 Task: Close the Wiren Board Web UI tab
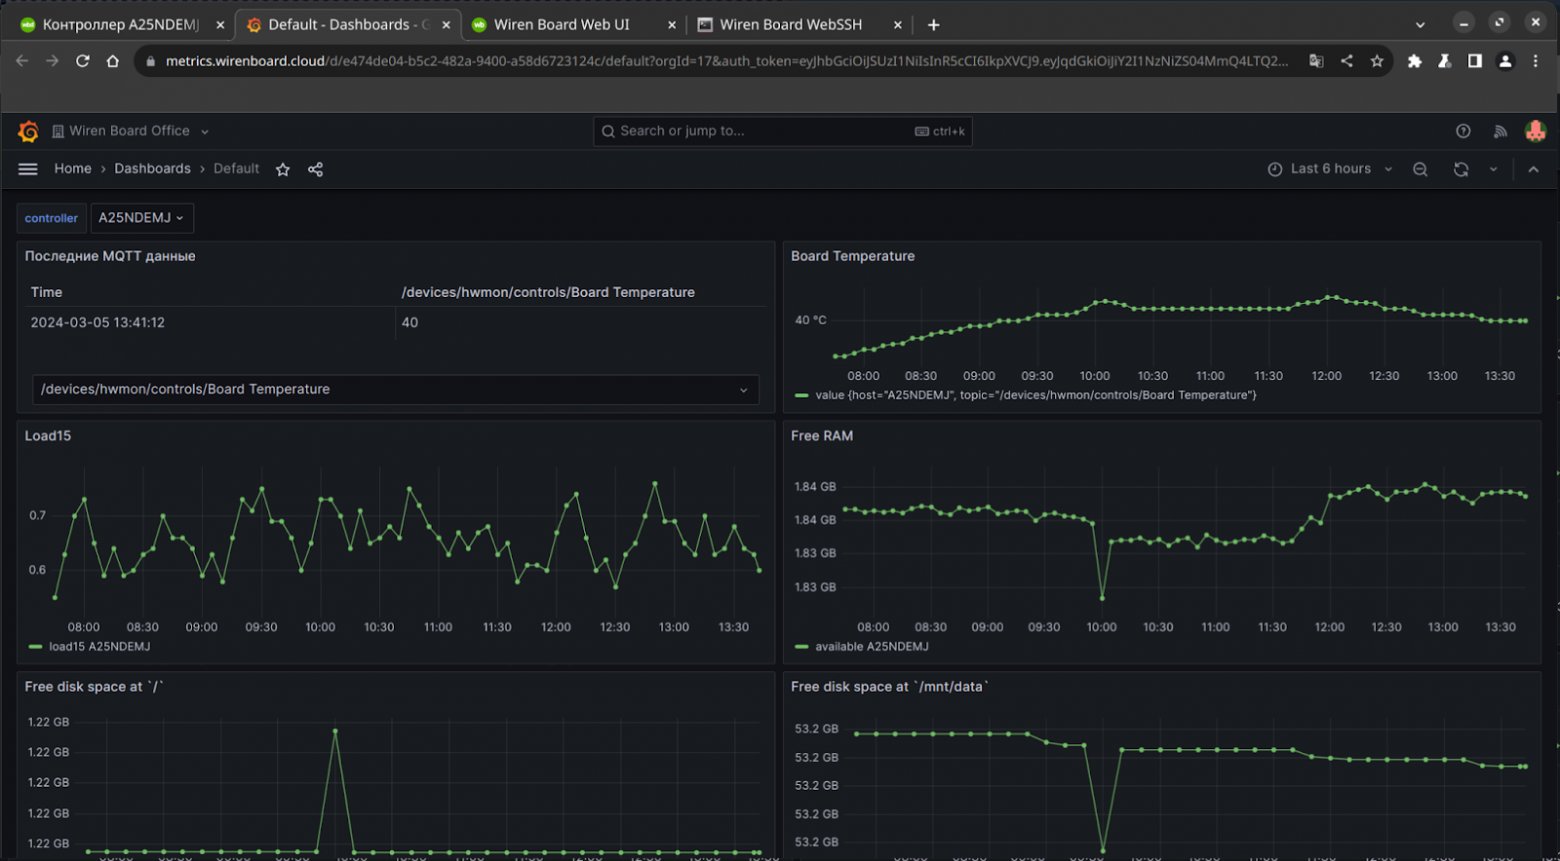(x=671, y=25)
